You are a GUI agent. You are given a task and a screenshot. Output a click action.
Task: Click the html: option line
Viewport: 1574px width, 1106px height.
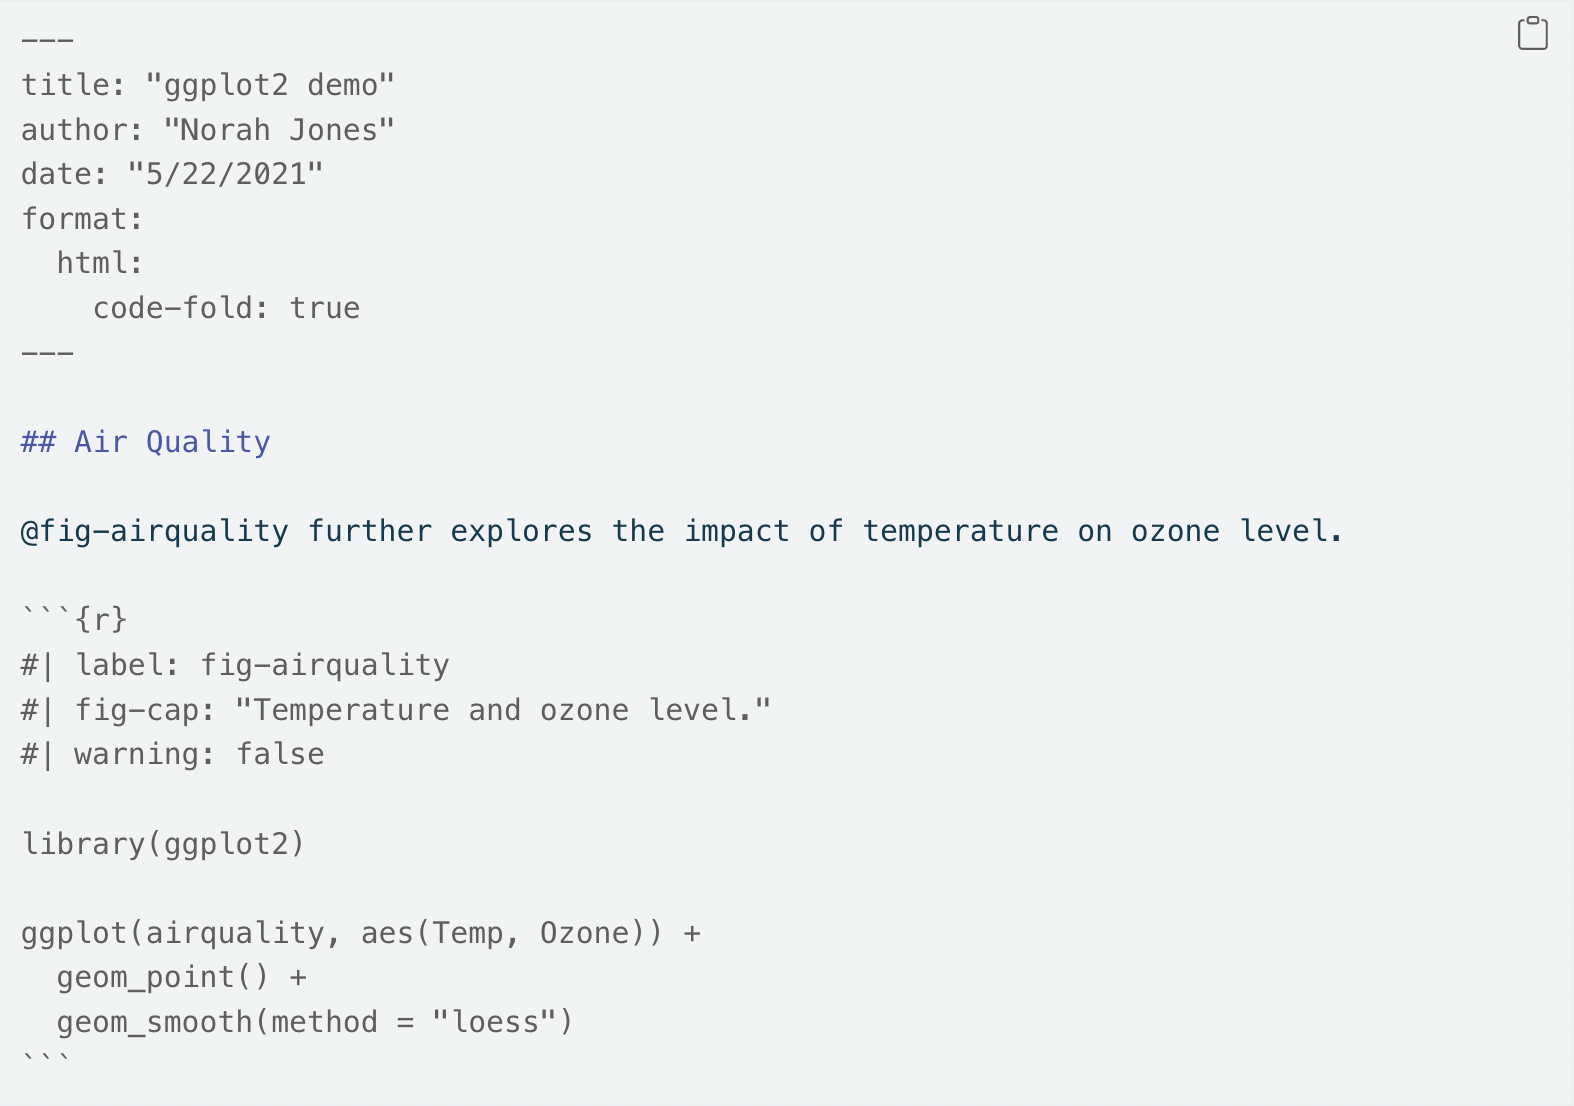pos(100,263)
